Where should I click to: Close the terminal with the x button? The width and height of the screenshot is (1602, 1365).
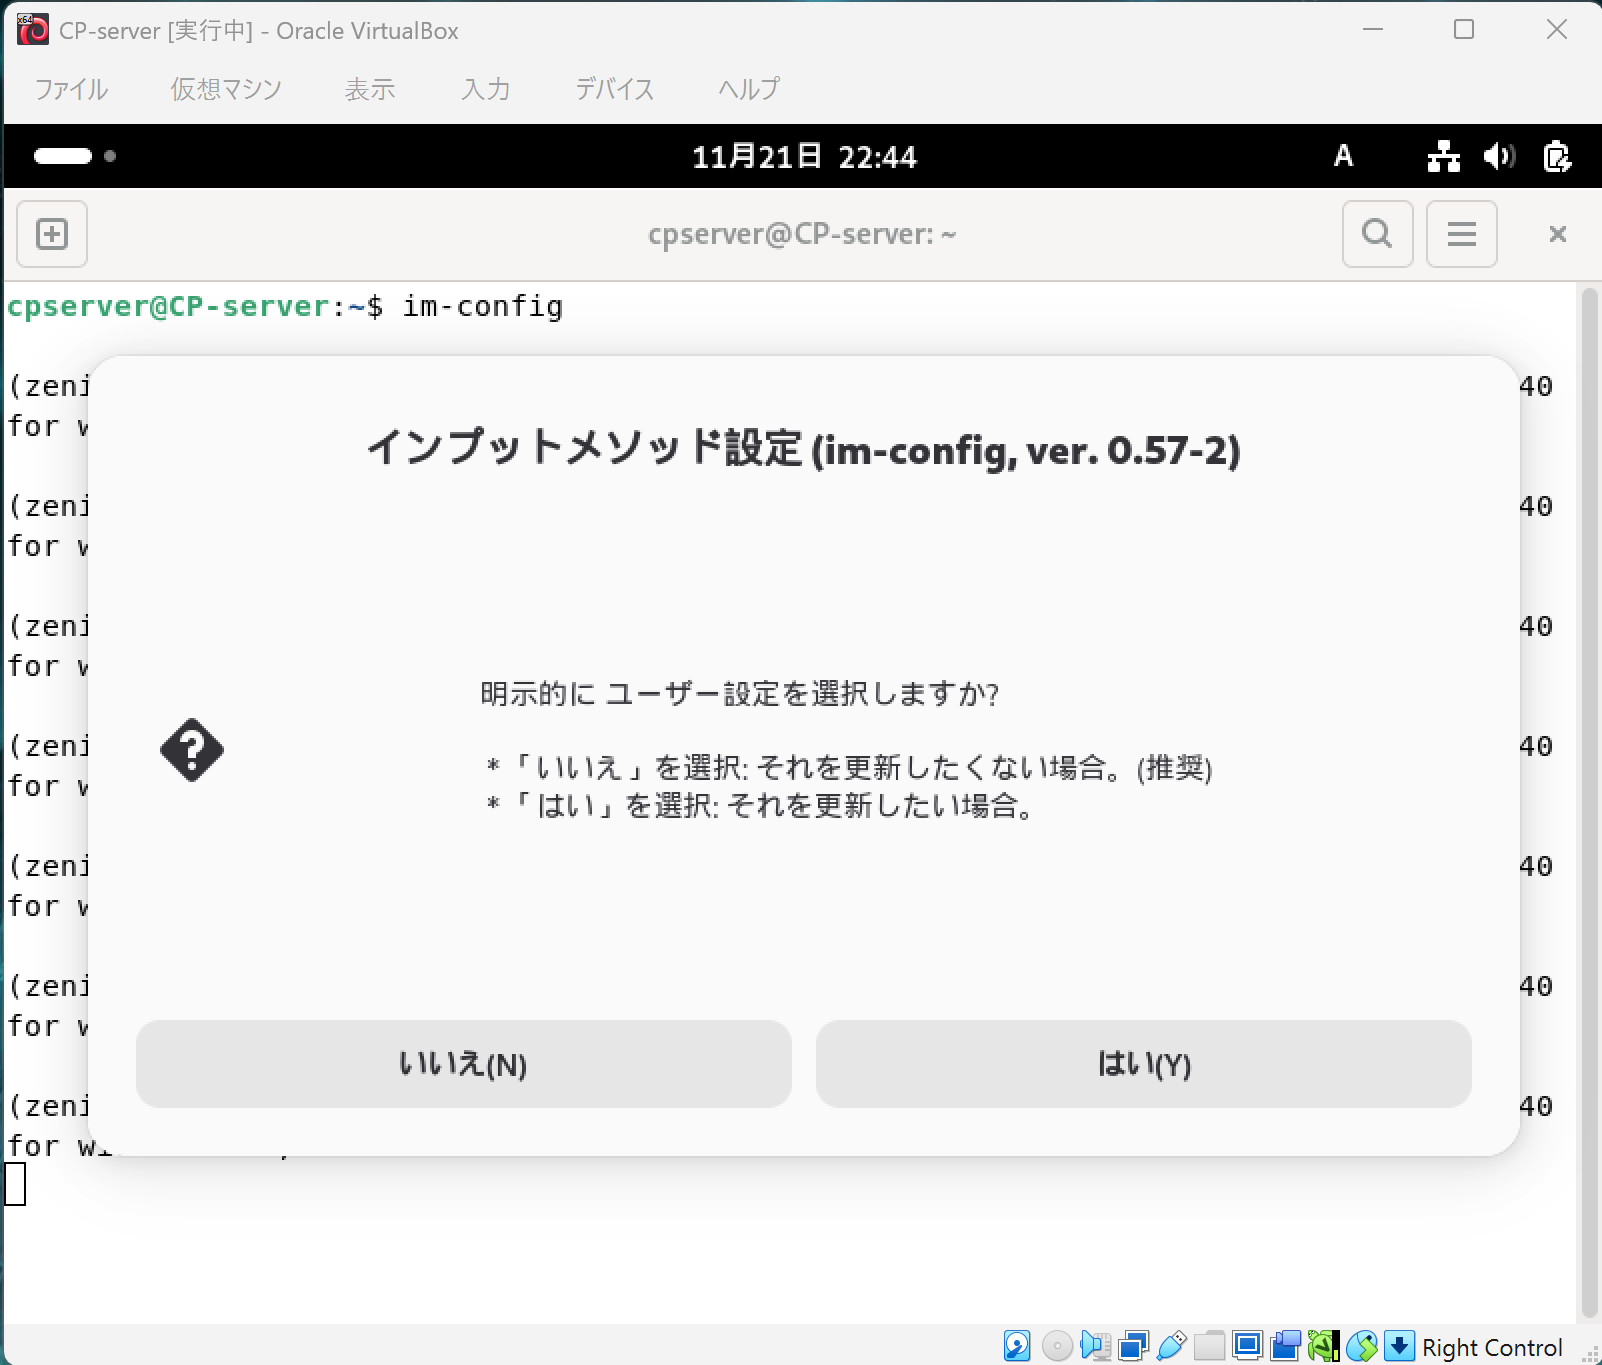pyautogui.click(x=1557, y=234)
